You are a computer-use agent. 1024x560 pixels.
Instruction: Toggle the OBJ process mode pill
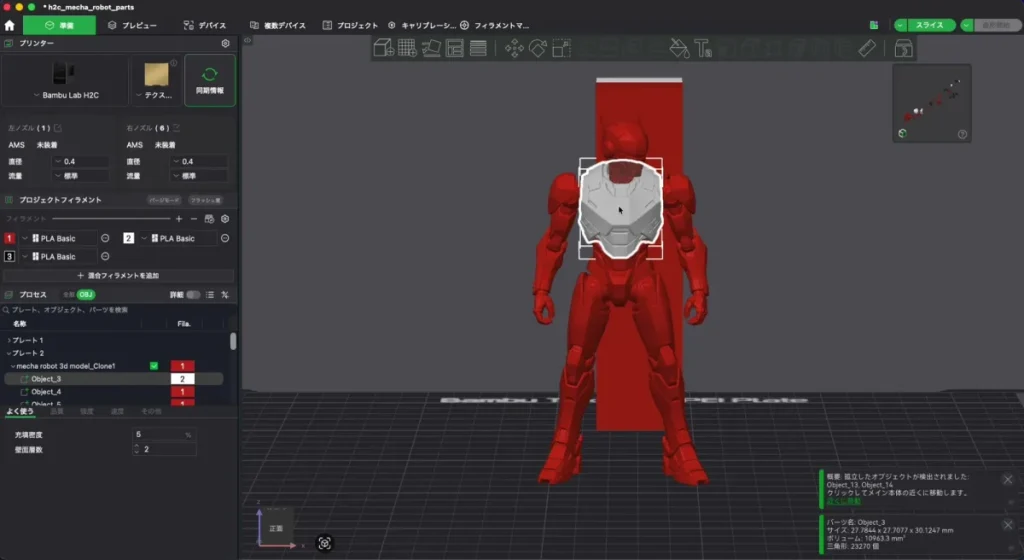86,295
